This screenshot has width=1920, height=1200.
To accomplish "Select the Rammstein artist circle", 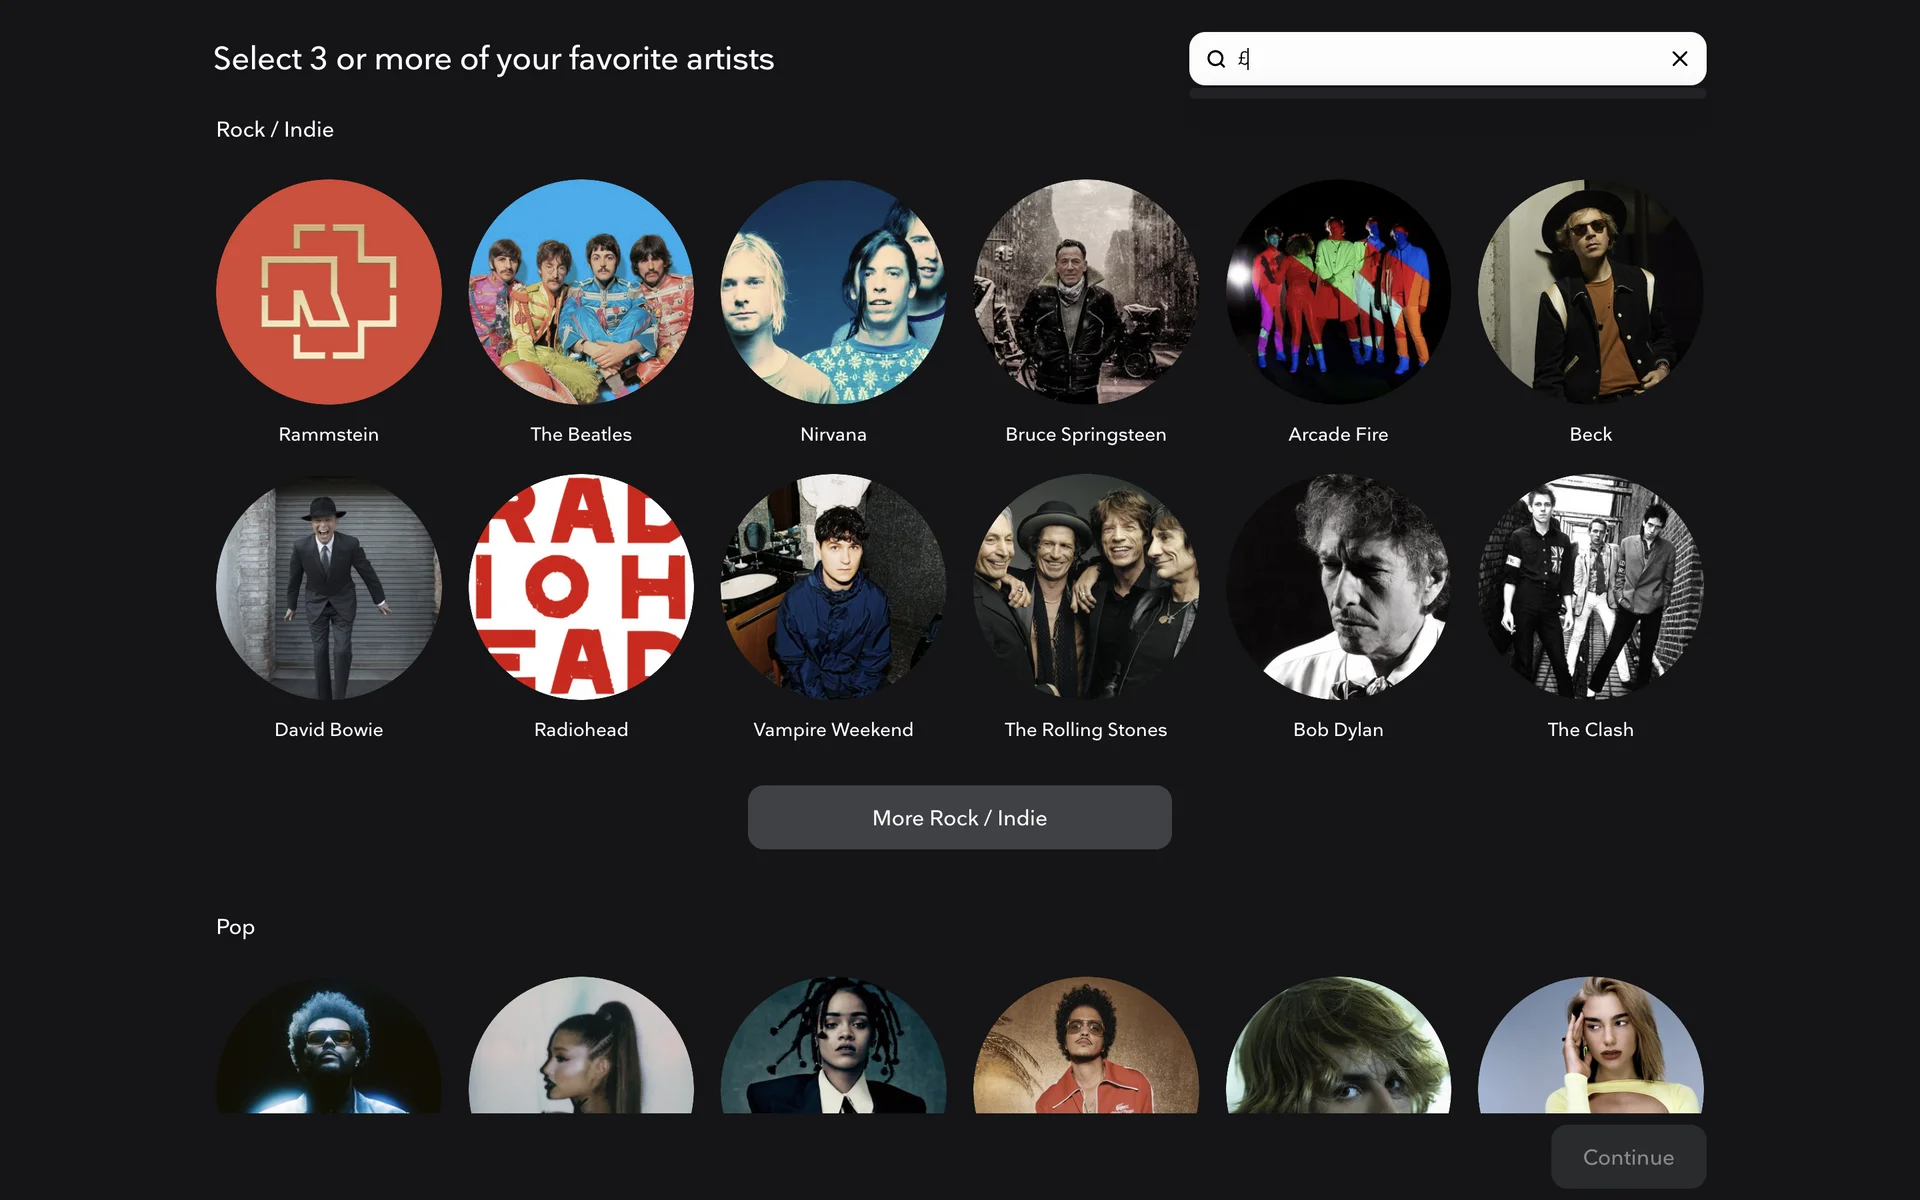I will 328,292.
